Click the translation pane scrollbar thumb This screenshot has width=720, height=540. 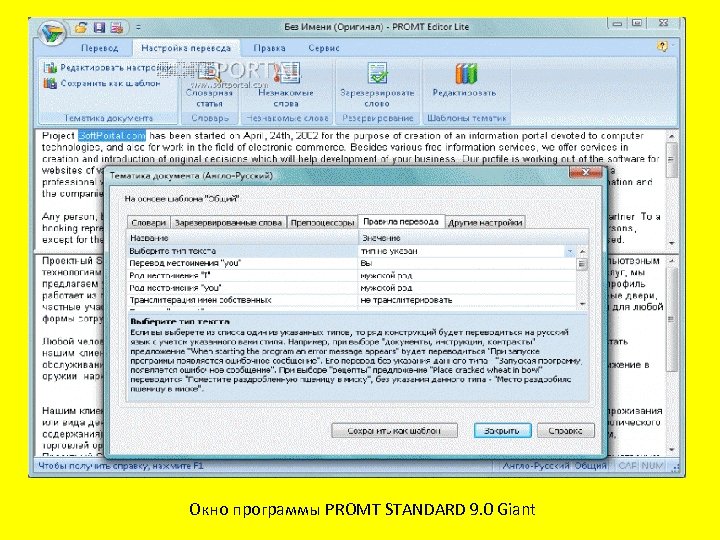671,320
